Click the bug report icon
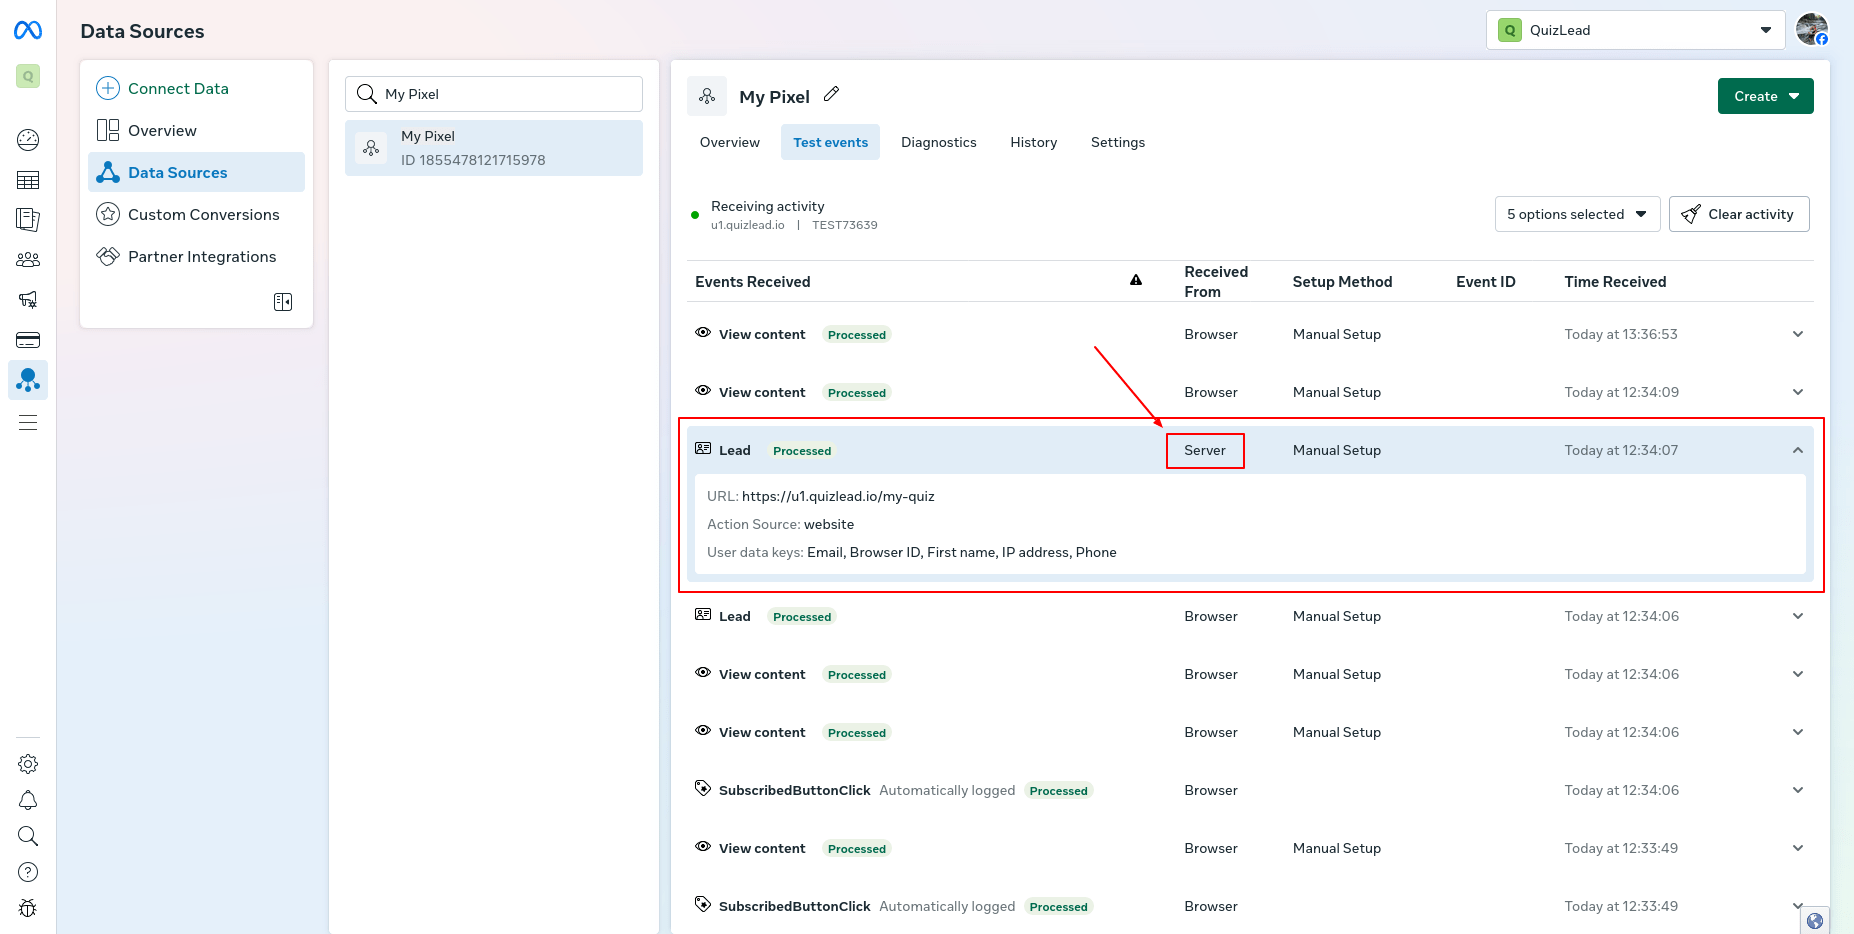The height and width of the screenshot is (934, 1854). pyautogui.click(x=28, y=908)
